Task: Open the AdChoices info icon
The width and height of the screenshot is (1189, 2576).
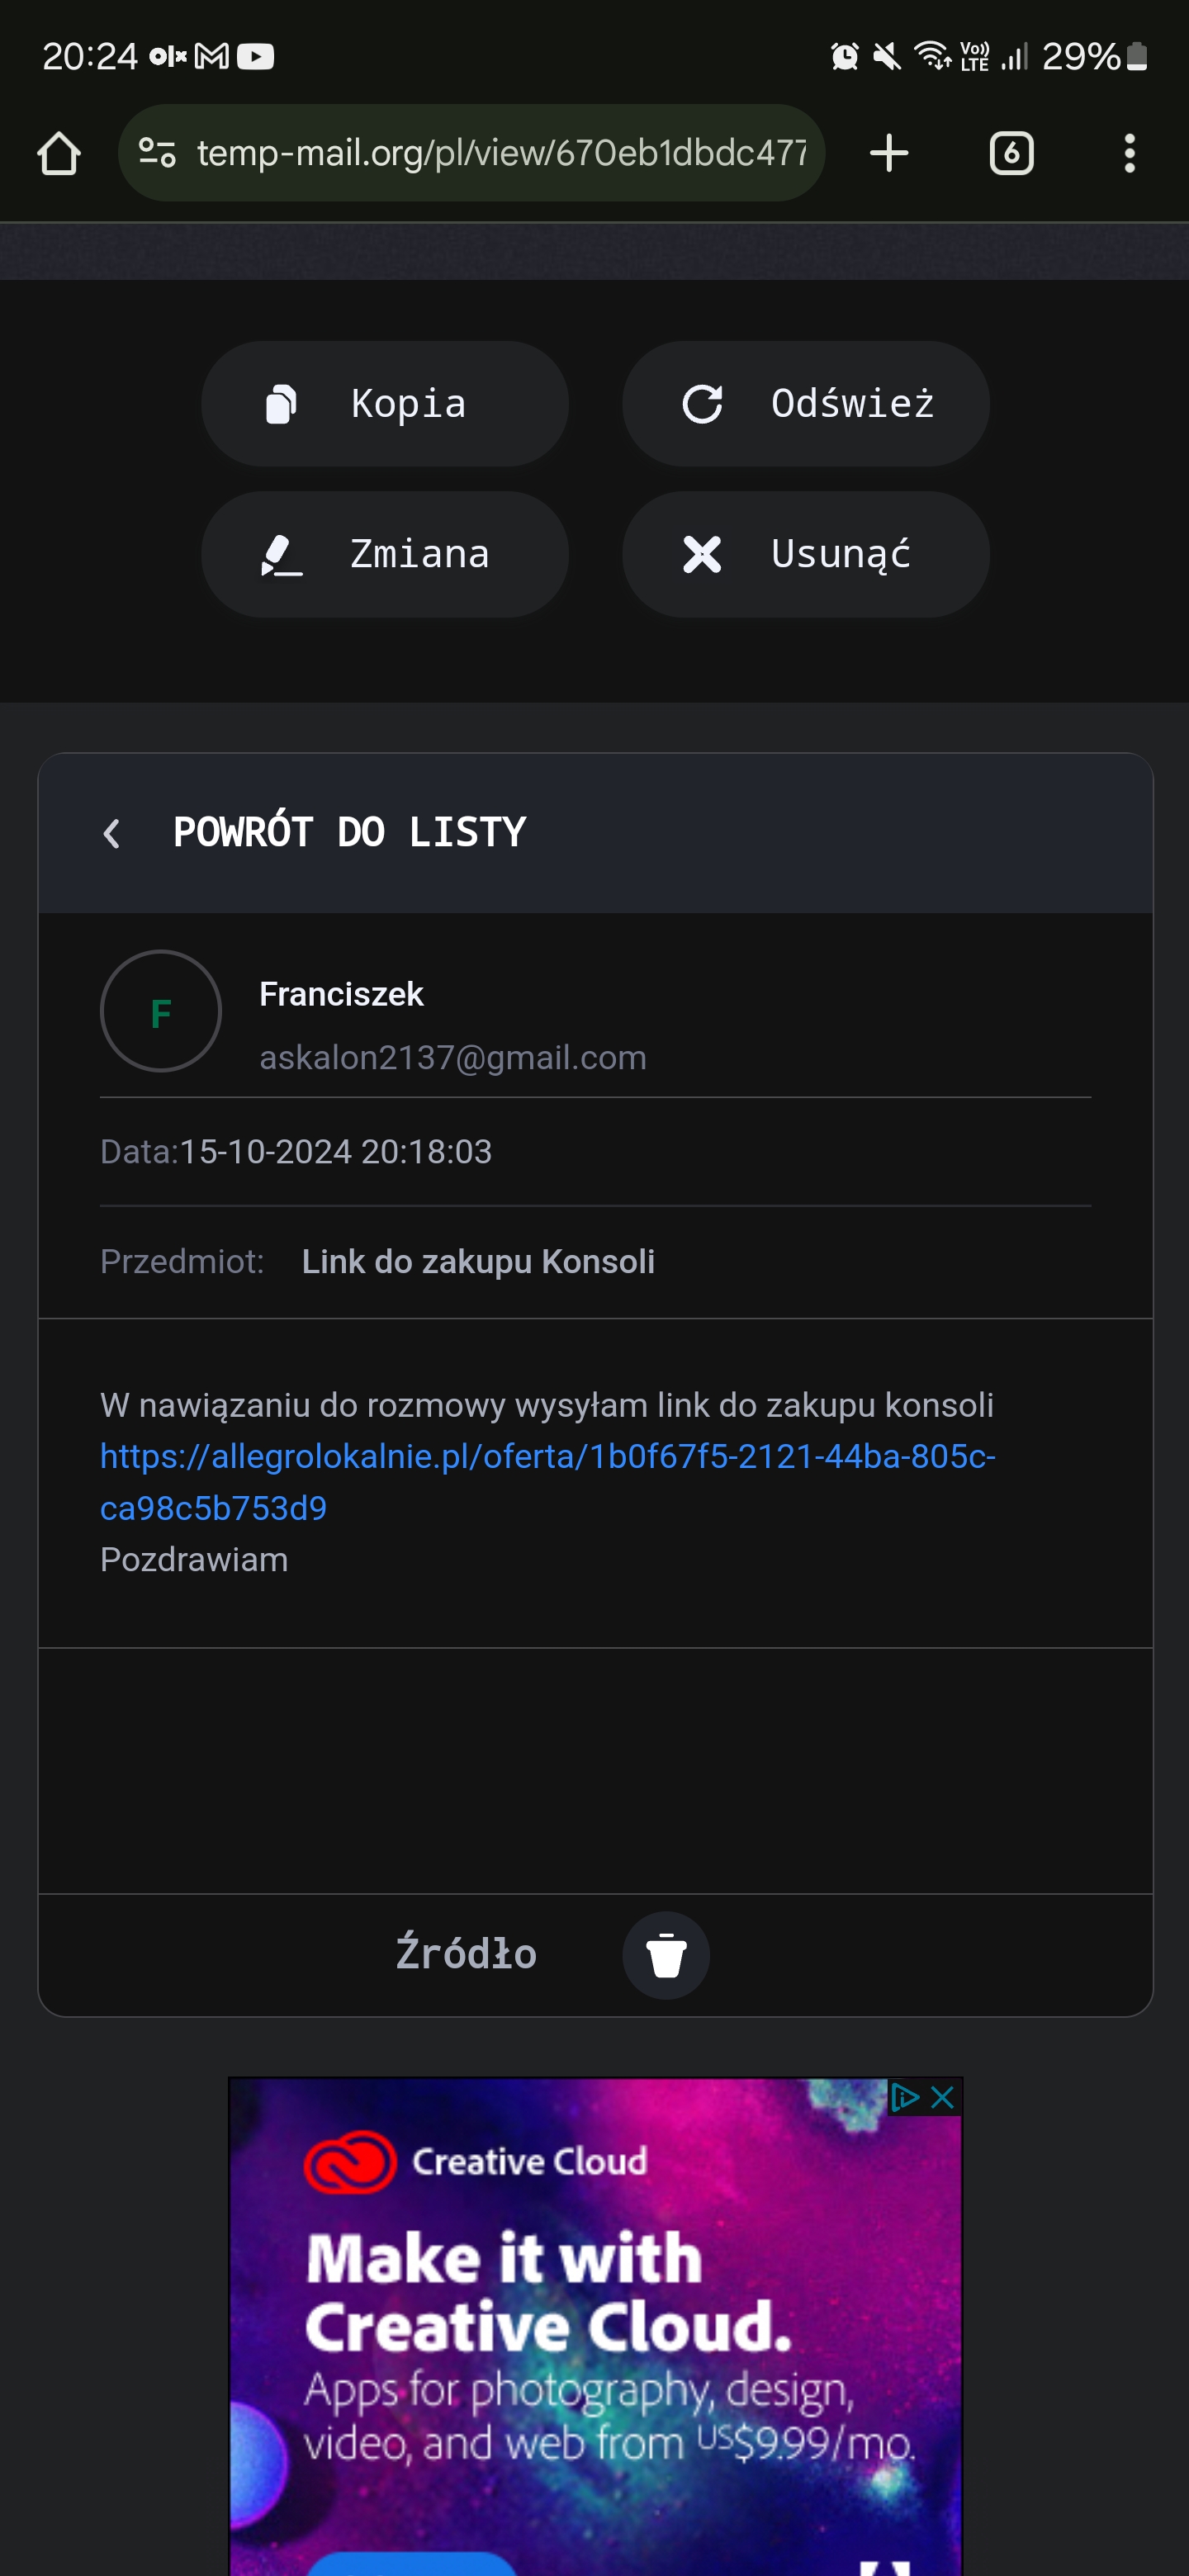Action: tap(904, 2097)
